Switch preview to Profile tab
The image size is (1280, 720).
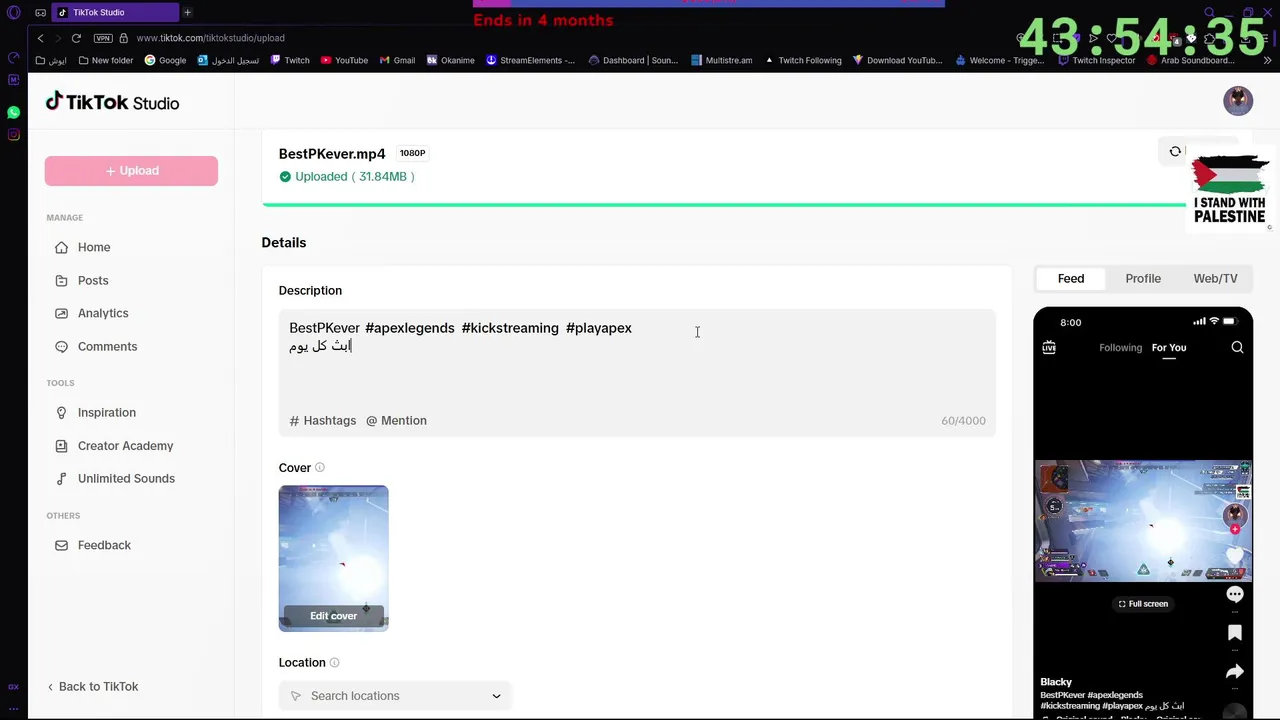(x=1143, y=278)
